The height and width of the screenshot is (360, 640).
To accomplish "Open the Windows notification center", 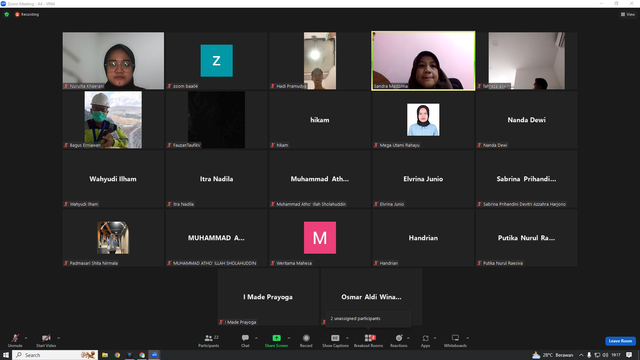I will click(629, 355).
